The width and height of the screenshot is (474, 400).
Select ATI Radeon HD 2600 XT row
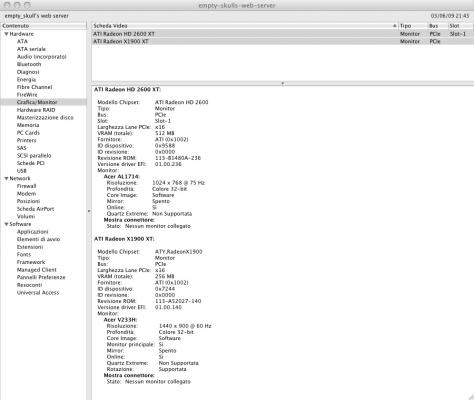click(x=283, y=34)
